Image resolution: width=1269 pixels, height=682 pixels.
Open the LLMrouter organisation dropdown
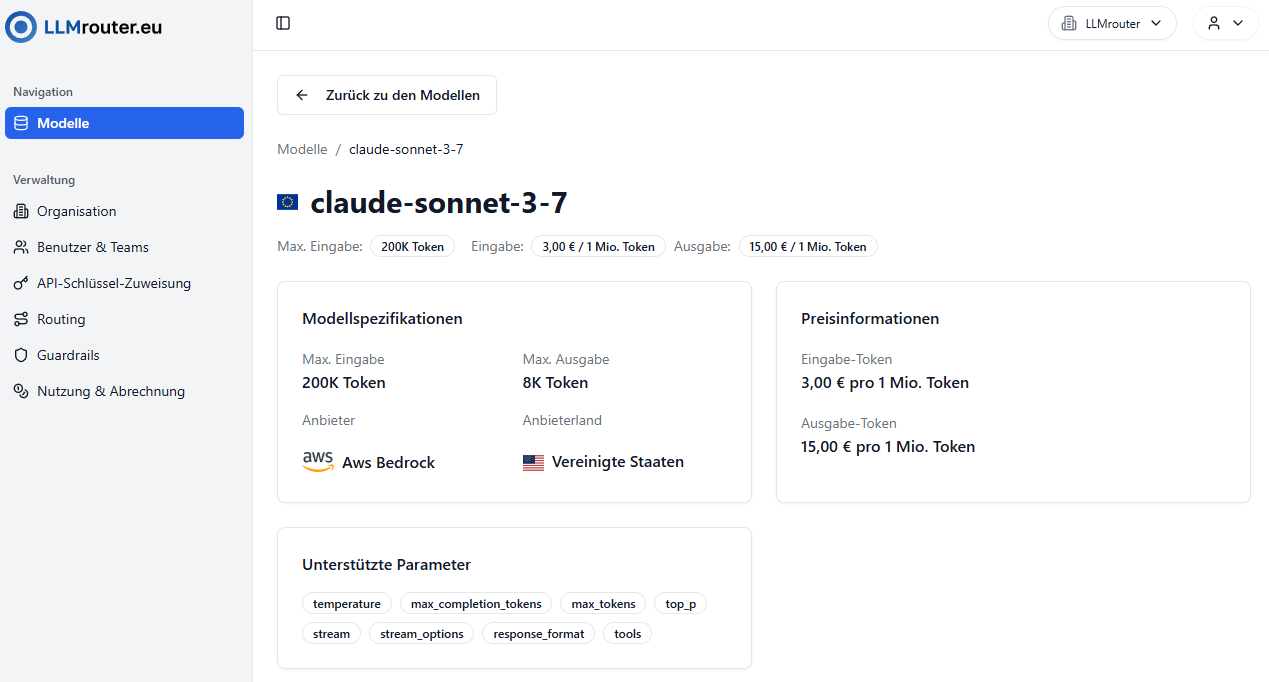(1112, 23)
